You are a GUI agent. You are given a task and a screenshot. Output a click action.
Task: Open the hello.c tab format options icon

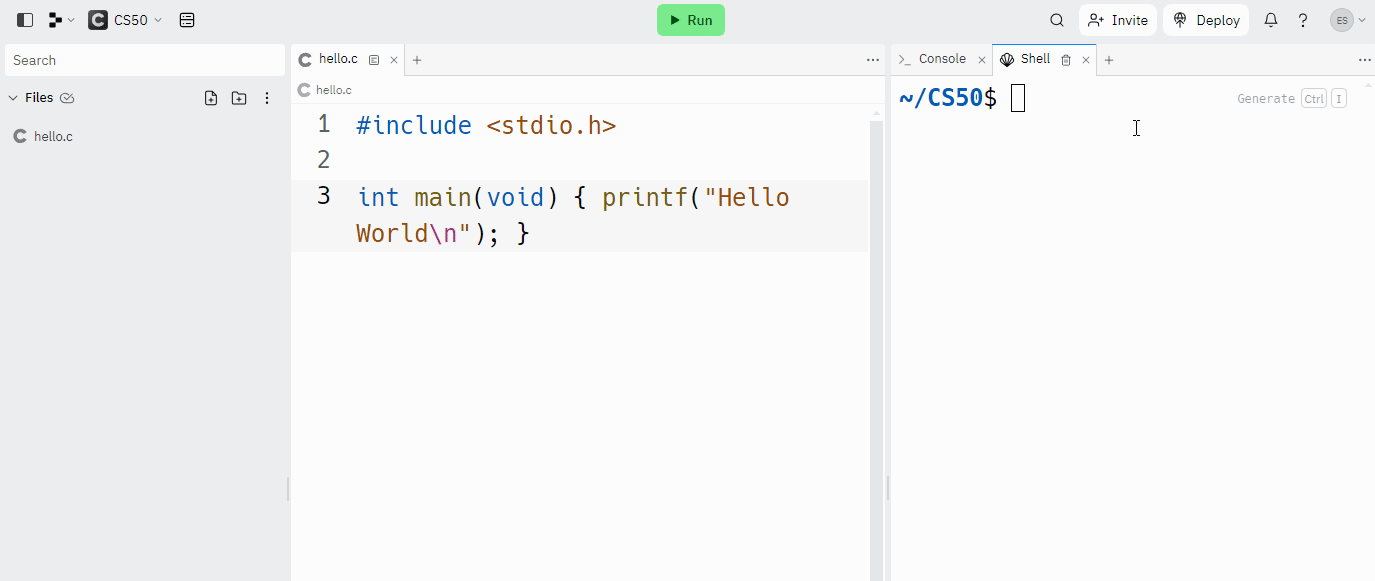374,60
